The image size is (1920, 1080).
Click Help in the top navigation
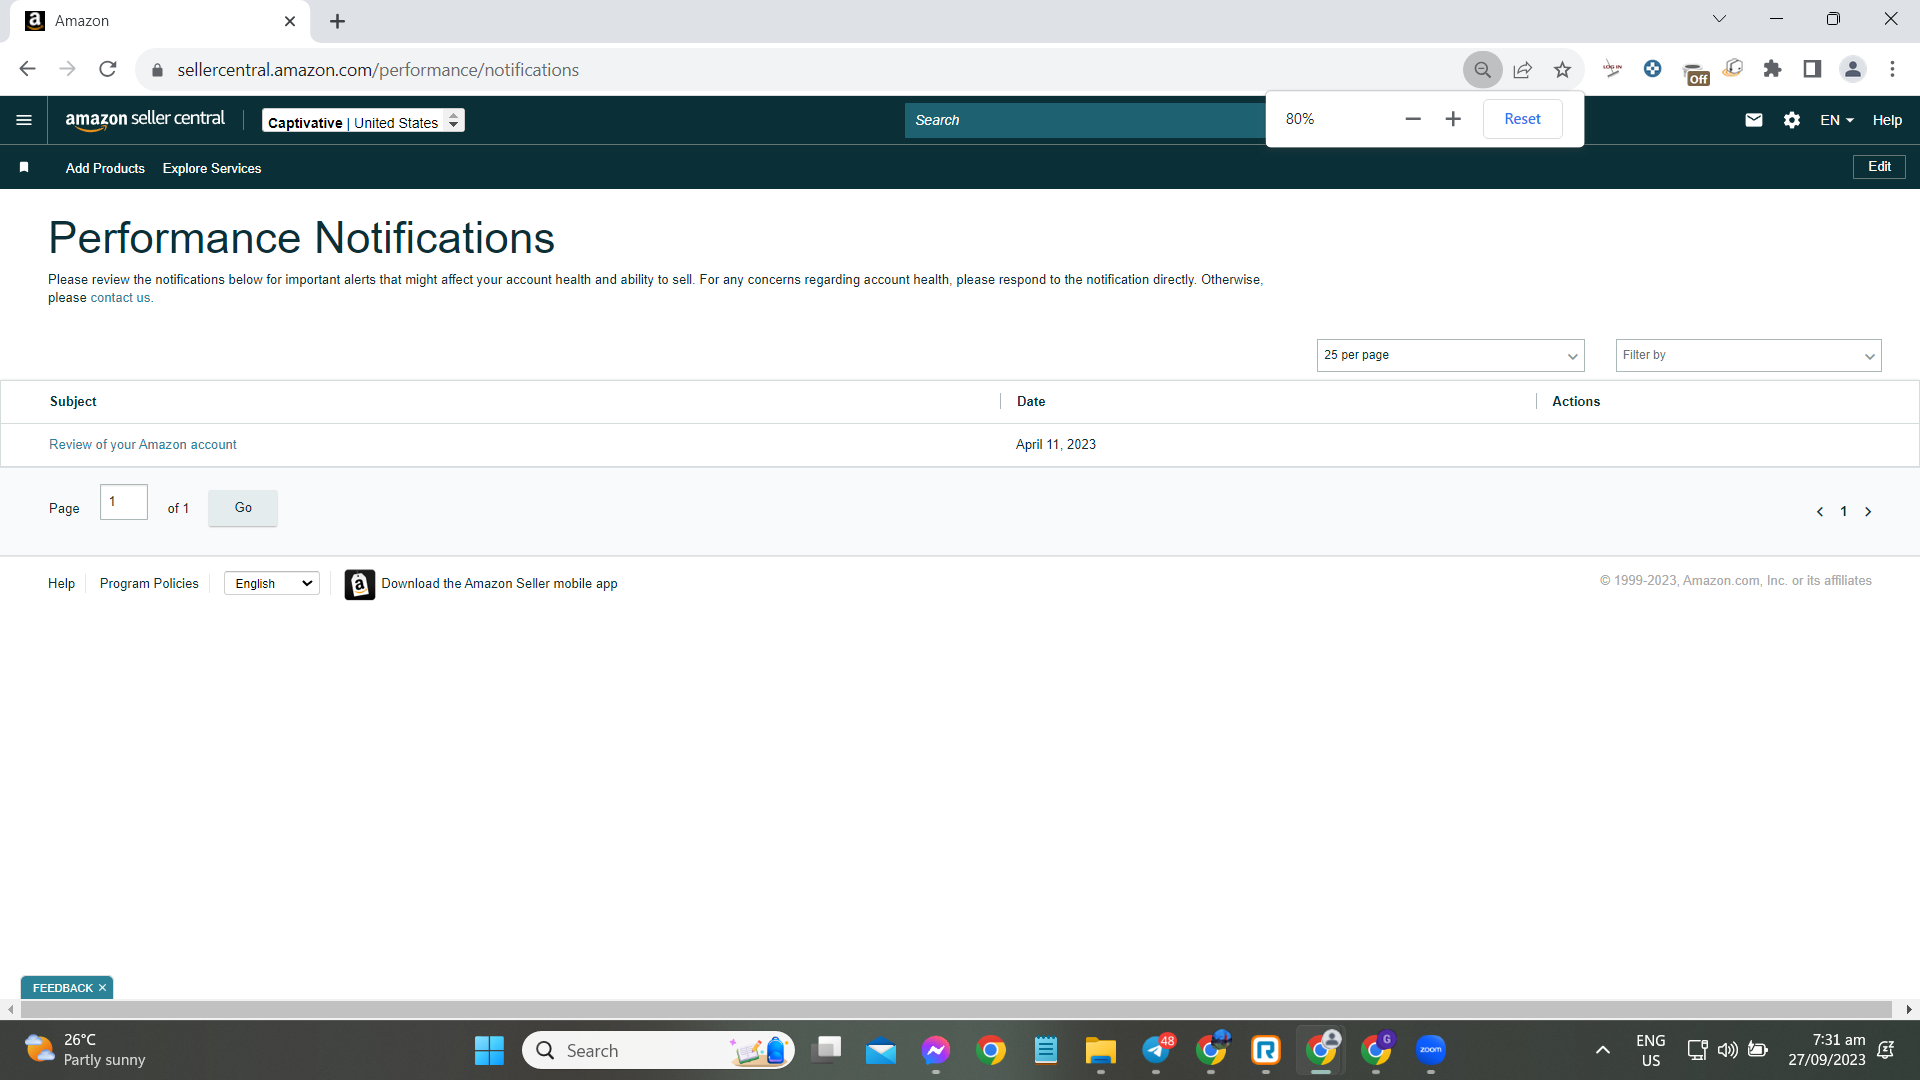[1887, 120]
